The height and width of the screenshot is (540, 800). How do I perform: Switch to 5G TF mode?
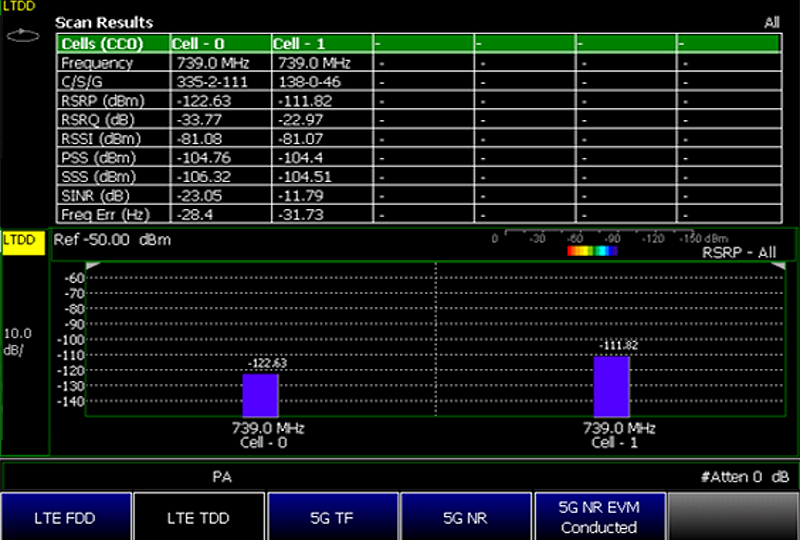coord(333,517)
